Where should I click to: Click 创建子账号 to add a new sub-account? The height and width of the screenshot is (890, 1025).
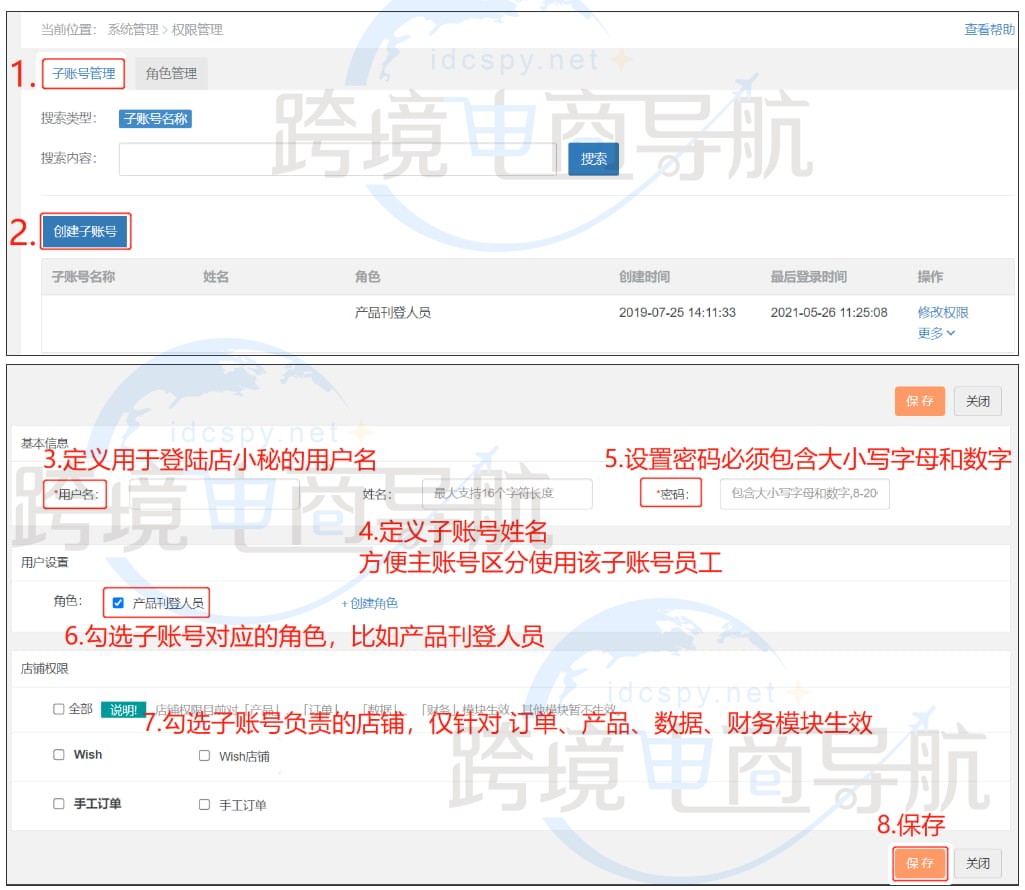click(x=86, y=229)
